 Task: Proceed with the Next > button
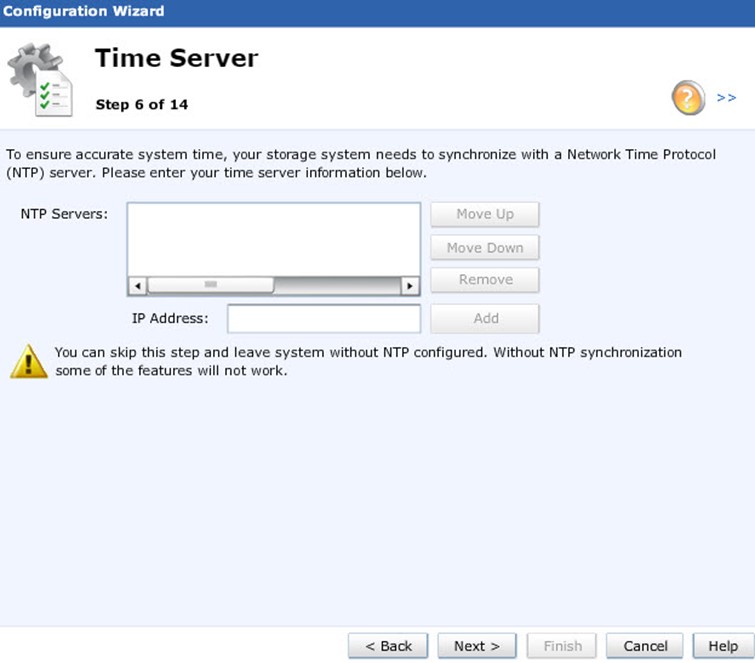coord(477,646)
